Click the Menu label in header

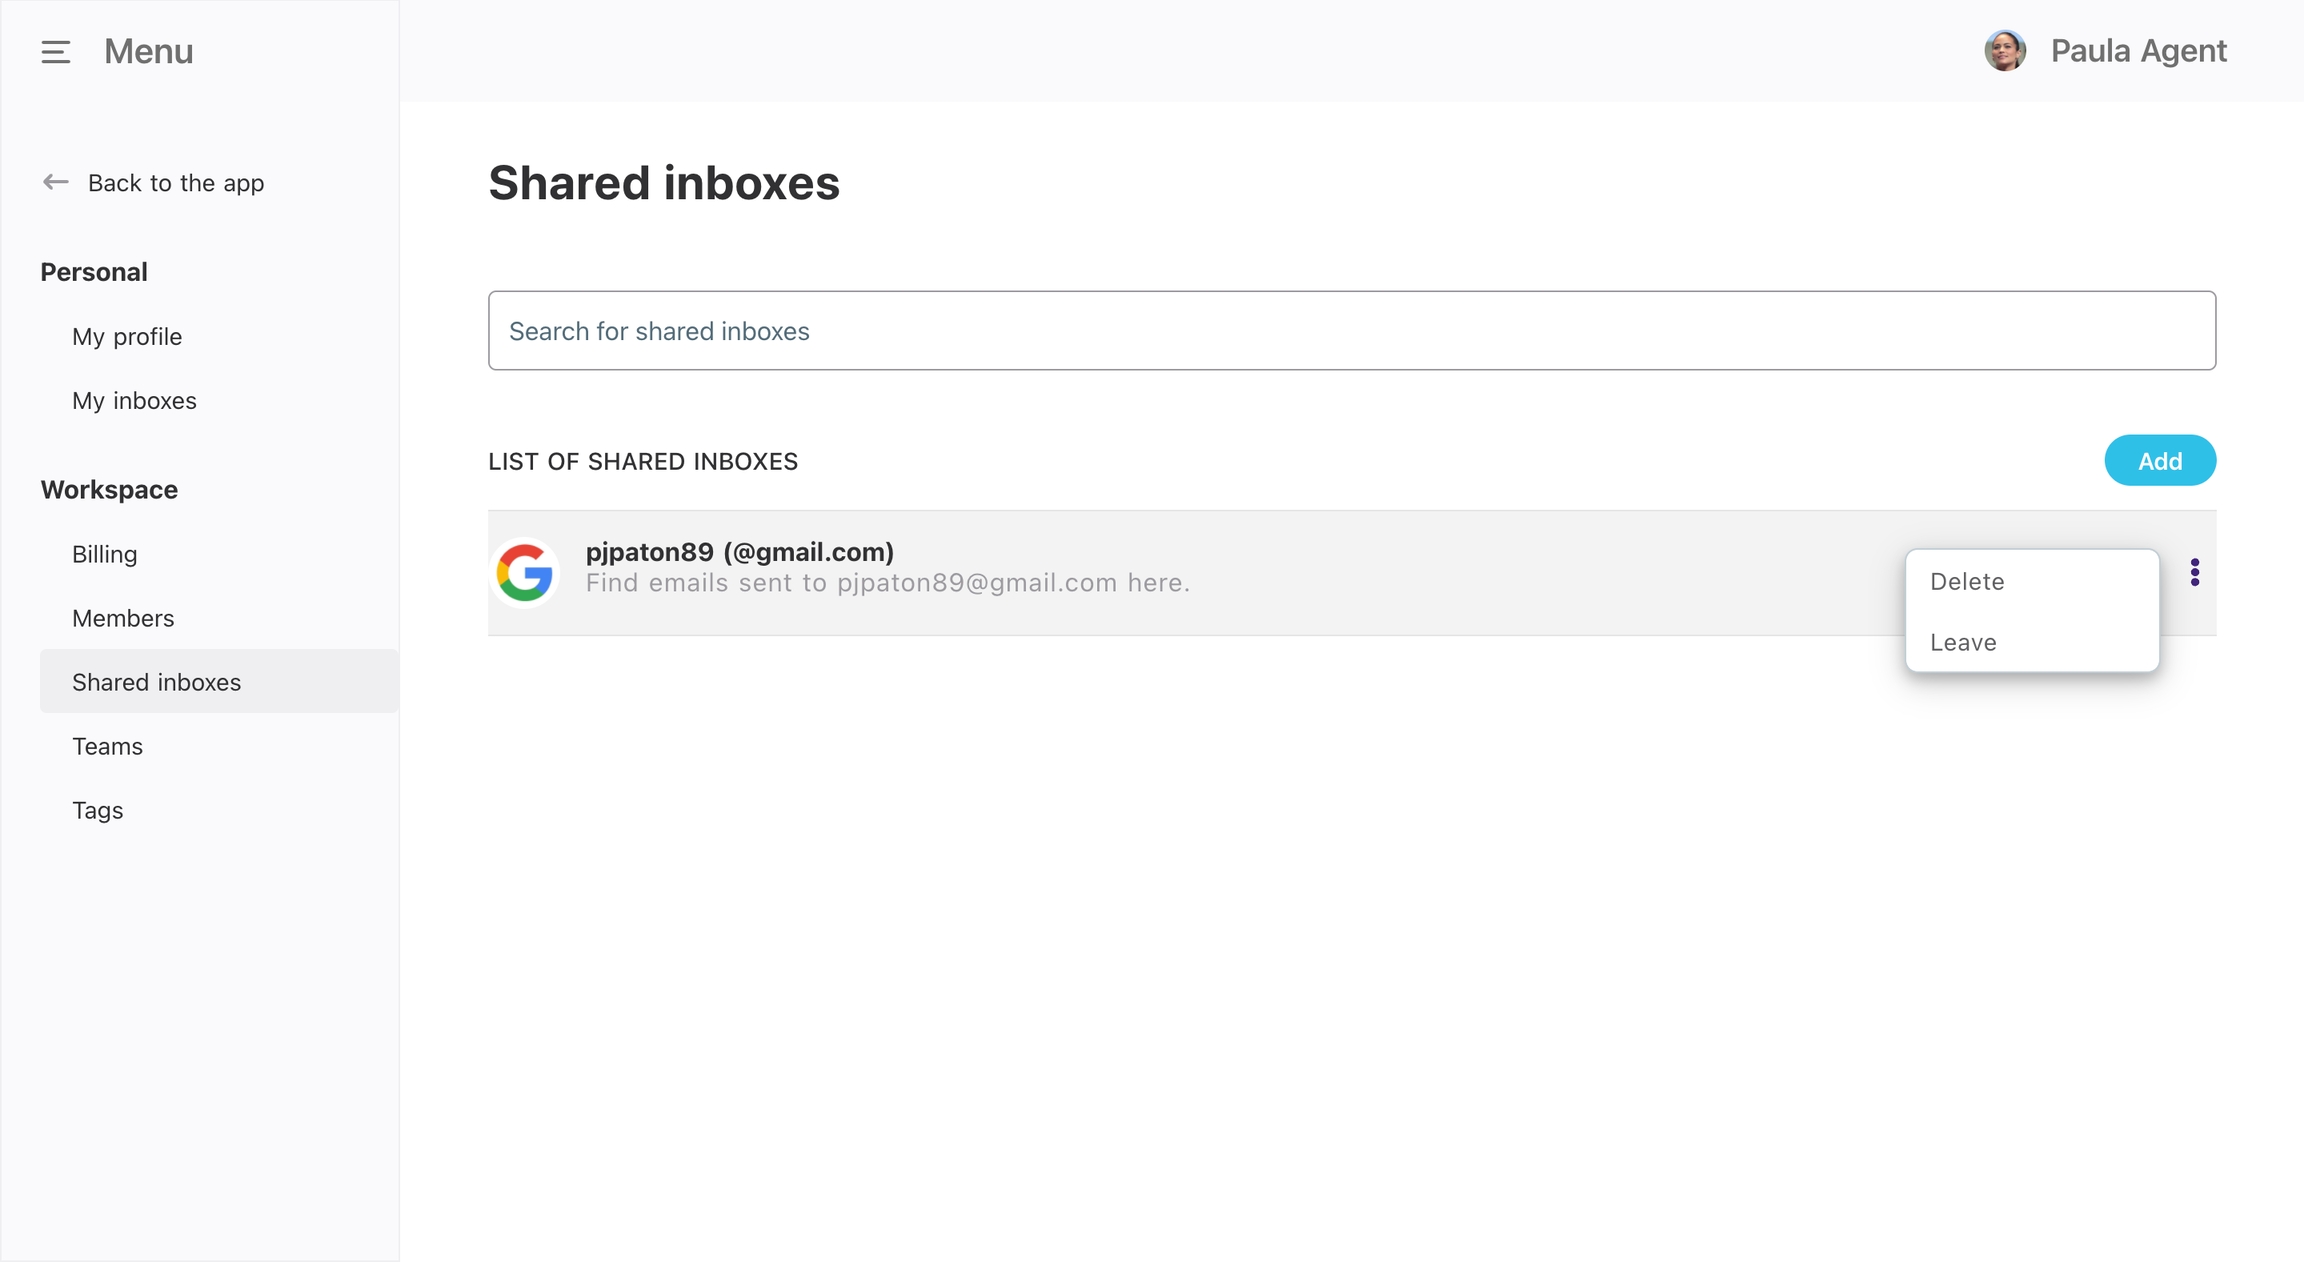pyautogui.click(x=148, y=52)
